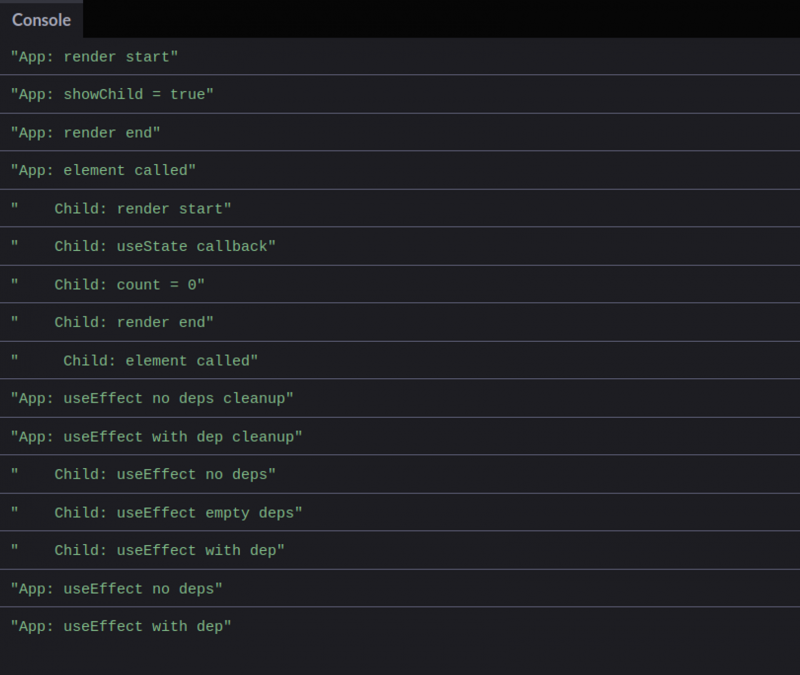Select the final "App: useEffect with dep" line
800x675 pixels.
click(400, 627)
